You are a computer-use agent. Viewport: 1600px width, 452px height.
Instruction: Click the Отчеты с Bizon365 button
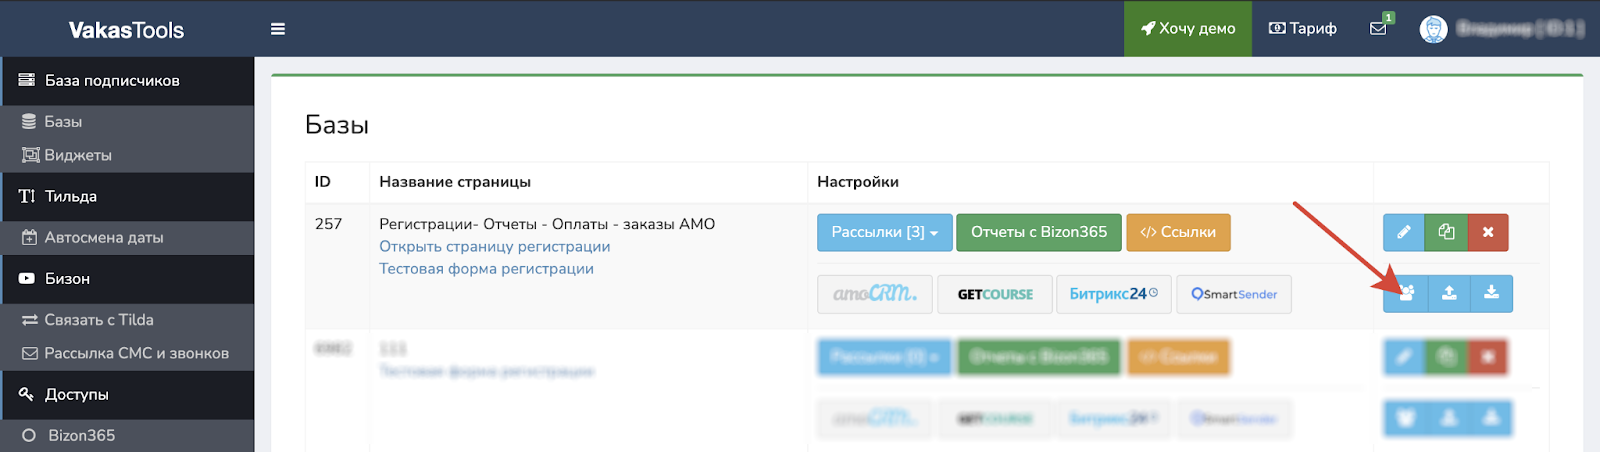tap(1038, 232)
